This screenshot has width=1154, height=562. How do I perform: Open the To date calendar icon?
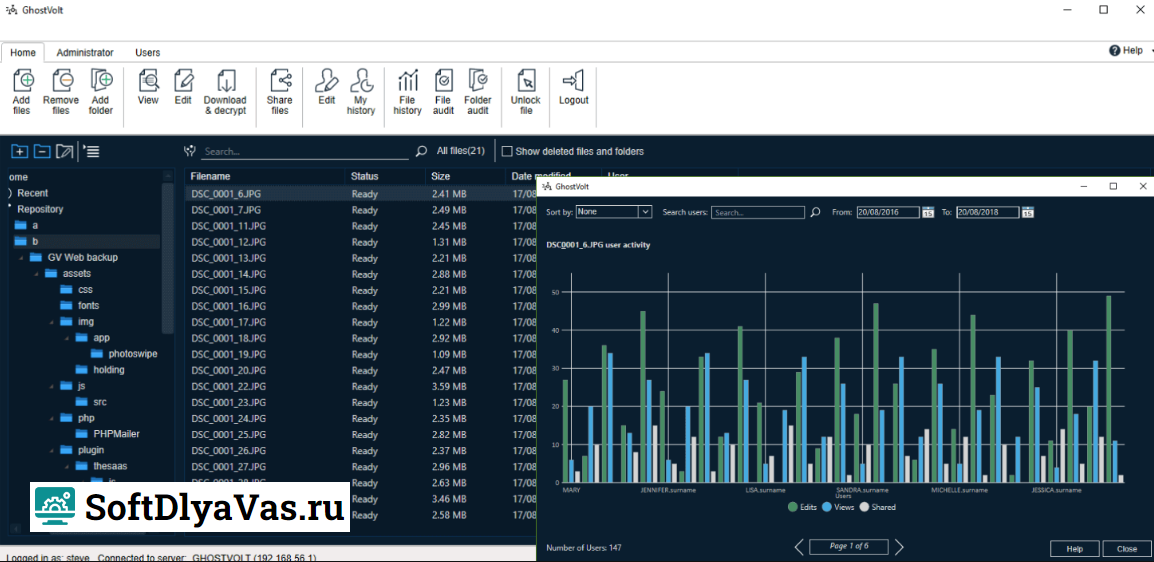click(1028, 212)
